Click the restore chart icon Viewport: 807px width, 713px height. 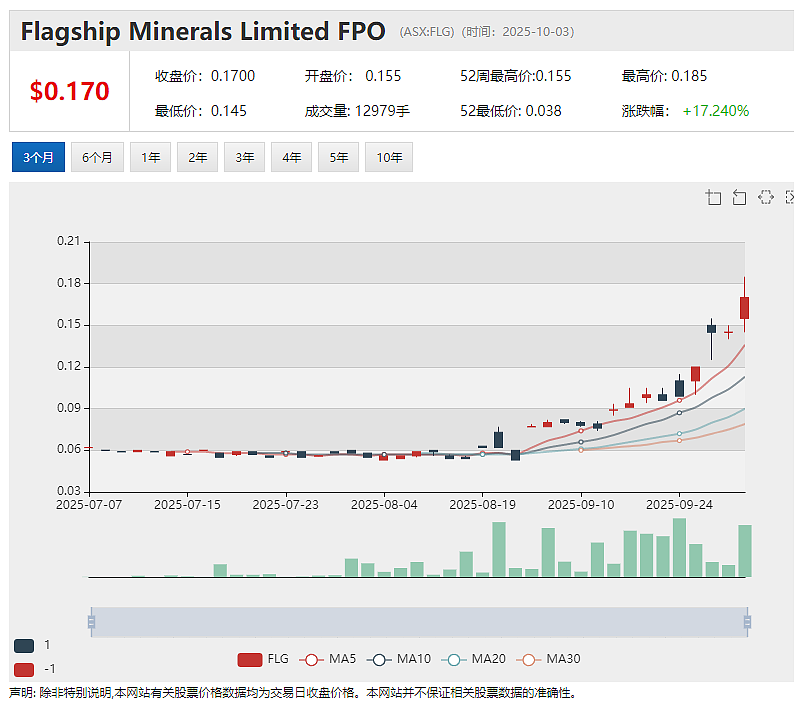(x=766, y=197)
